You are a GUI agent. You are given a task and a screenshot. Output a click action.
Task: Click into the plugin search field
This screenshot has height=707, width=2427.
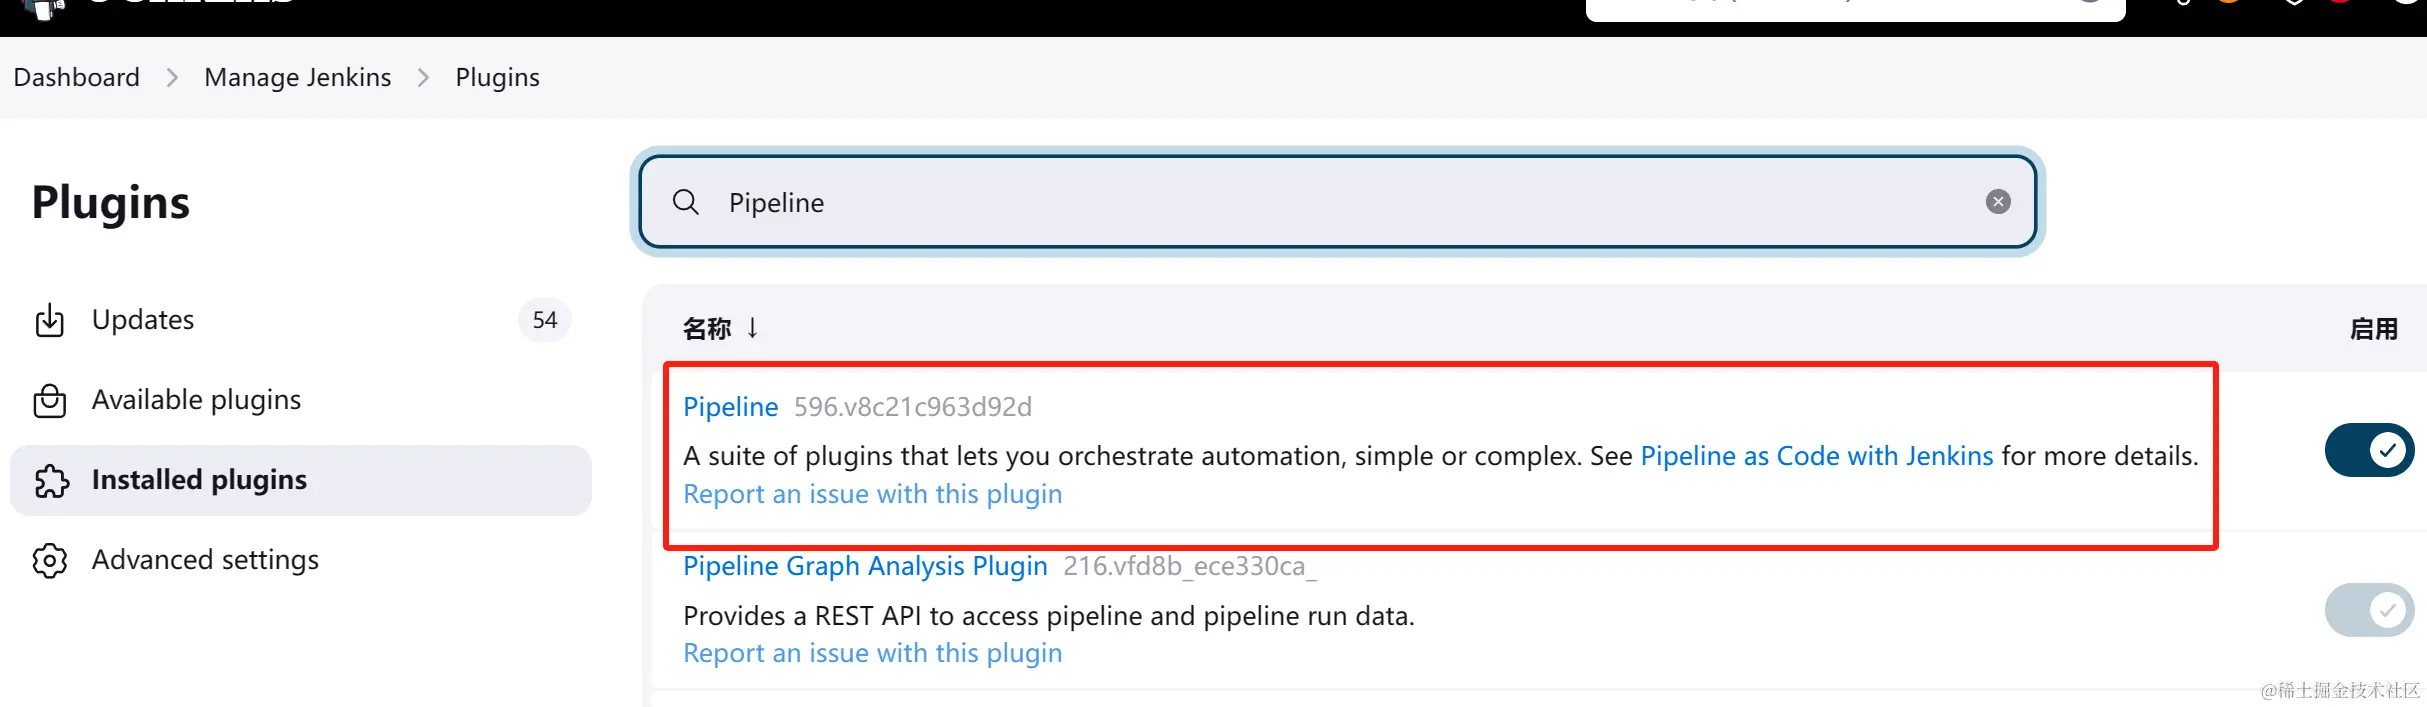[x=1300, y=202]
